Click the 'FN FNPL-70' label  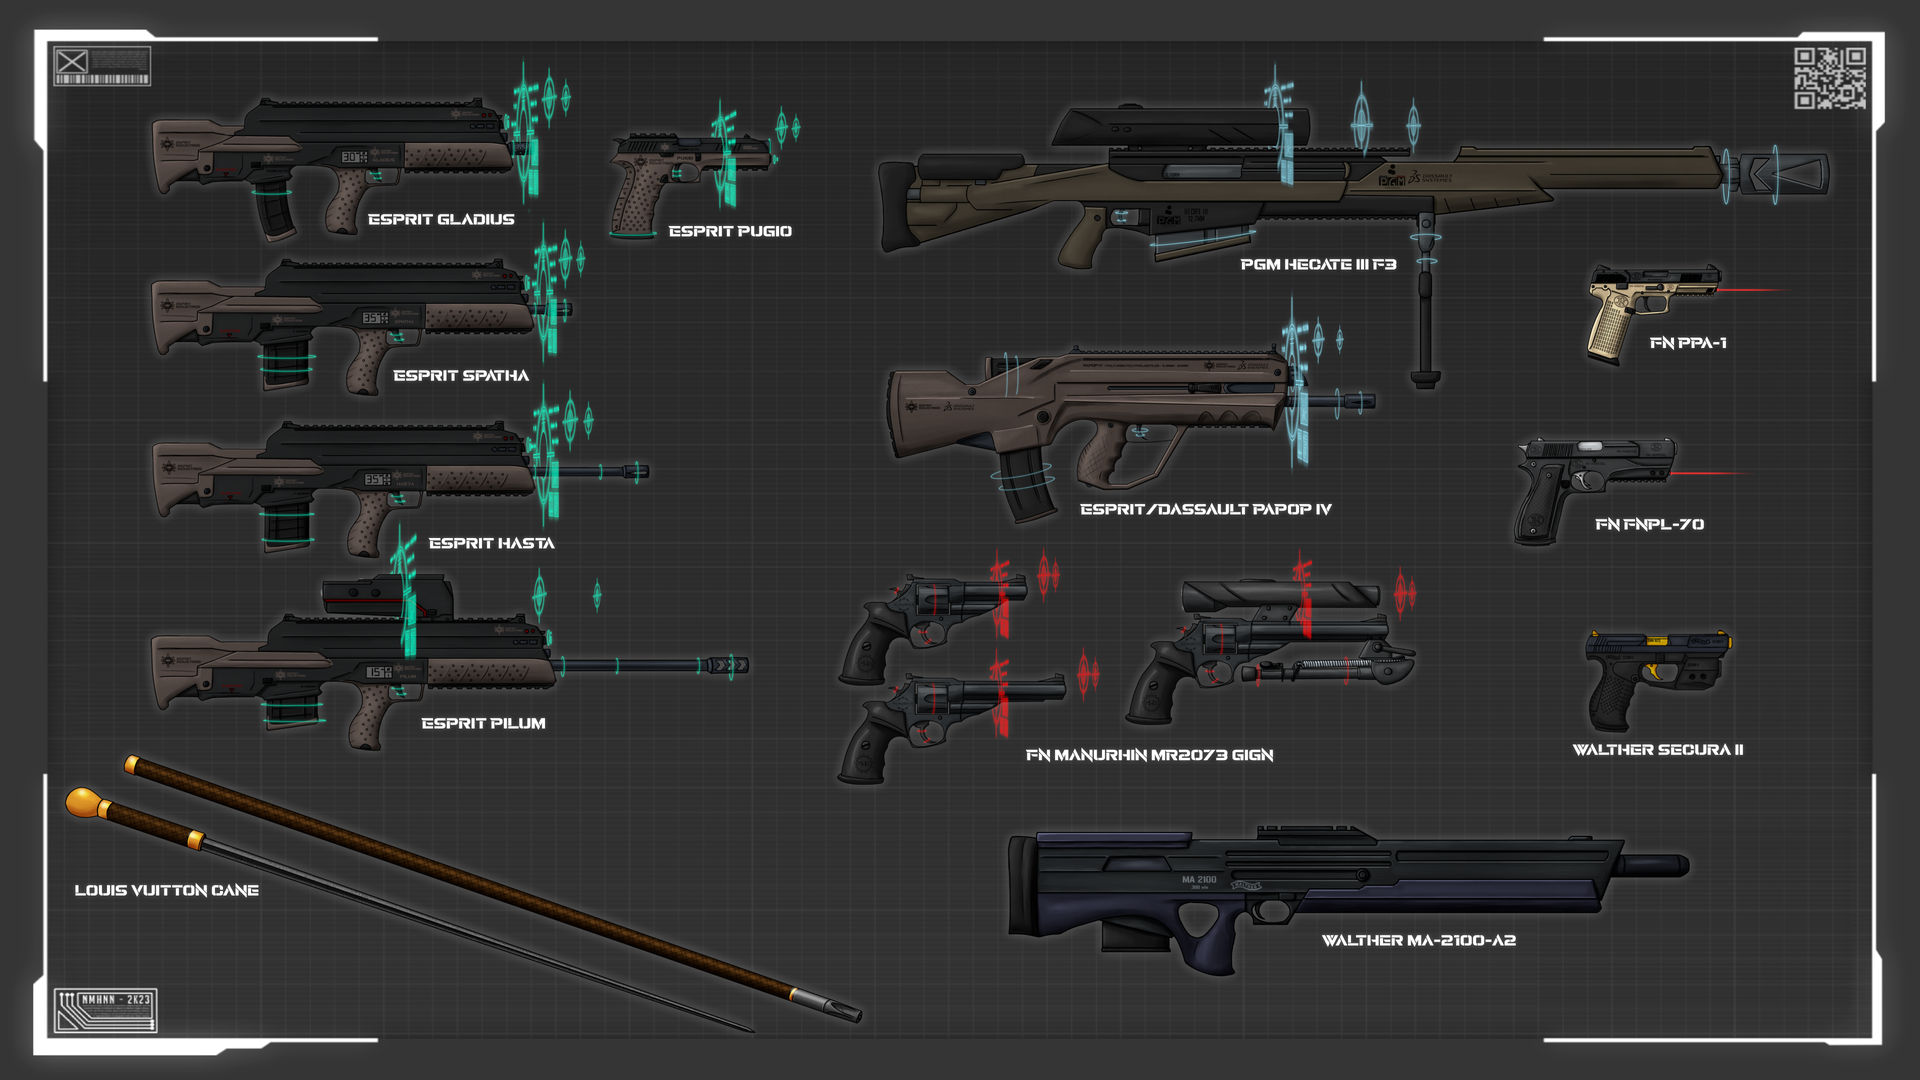(1650, 524)
